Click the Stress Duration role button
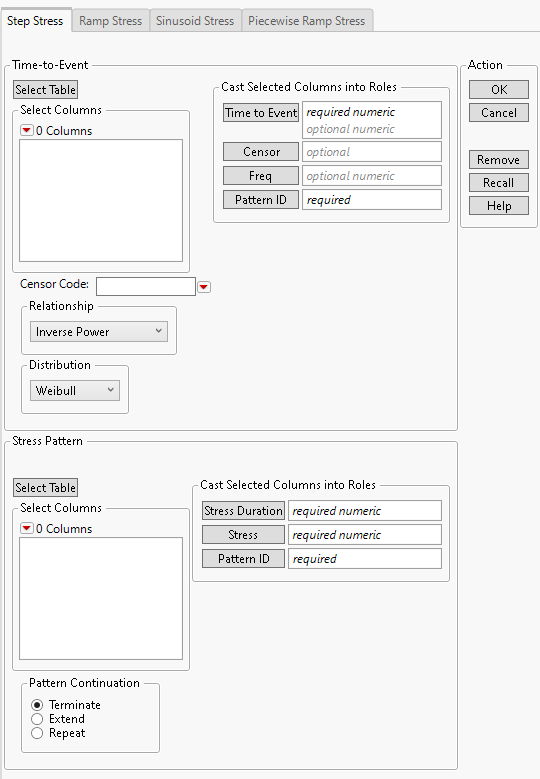 tap(243, 511)
